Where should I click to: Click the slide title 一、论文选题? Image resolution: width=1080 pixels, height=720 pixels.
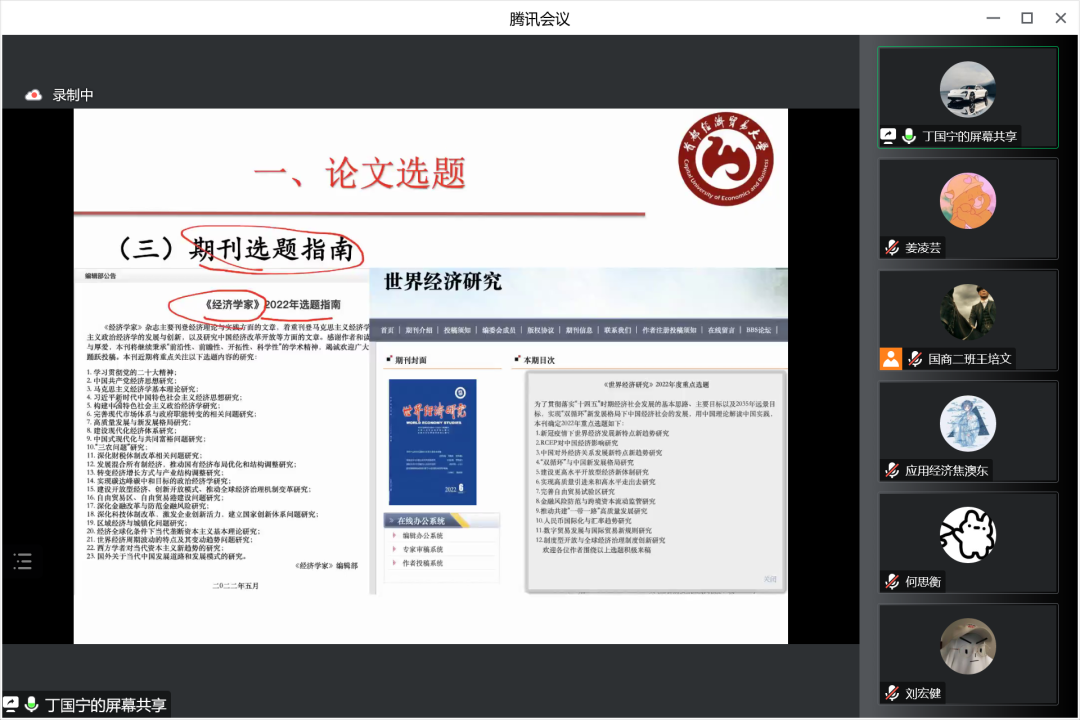point(360,172)
